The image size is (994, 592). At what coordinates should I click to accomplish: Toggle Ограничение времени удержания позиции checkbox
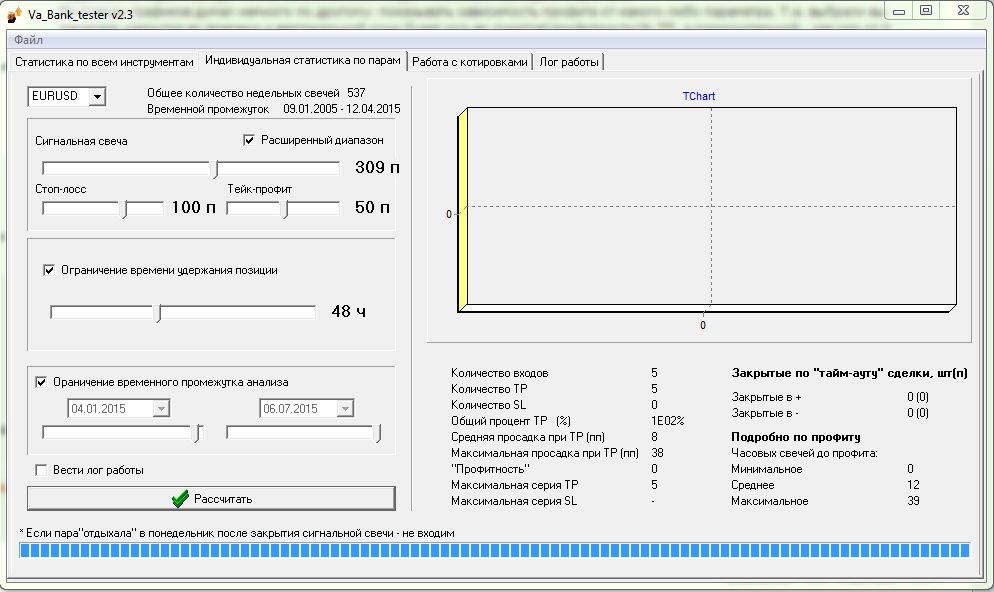(49, 270)
